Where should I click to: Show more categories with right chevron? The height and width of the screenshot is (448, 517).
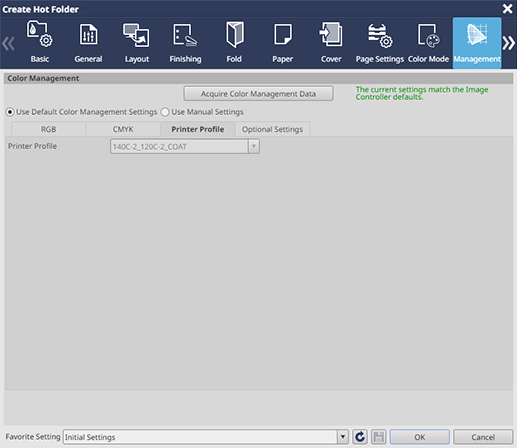coord(509,43)
